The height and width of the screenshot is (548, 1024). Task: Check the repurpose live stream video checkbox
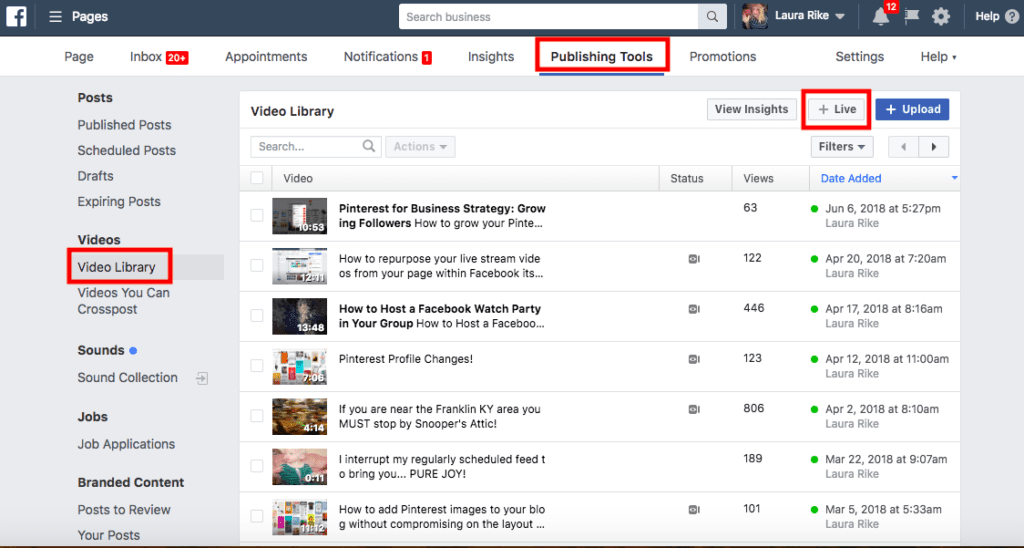(257, 265)
